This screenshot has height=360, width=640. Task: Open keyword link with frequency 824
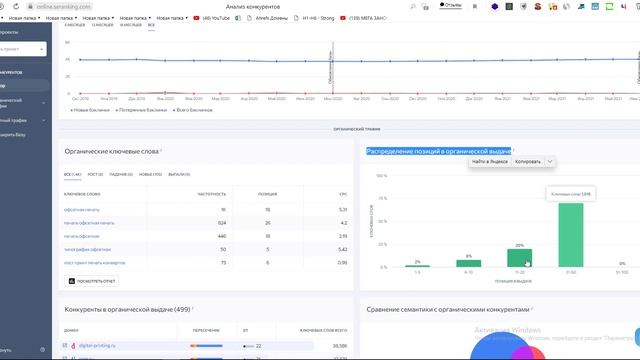tap(89, 223)
